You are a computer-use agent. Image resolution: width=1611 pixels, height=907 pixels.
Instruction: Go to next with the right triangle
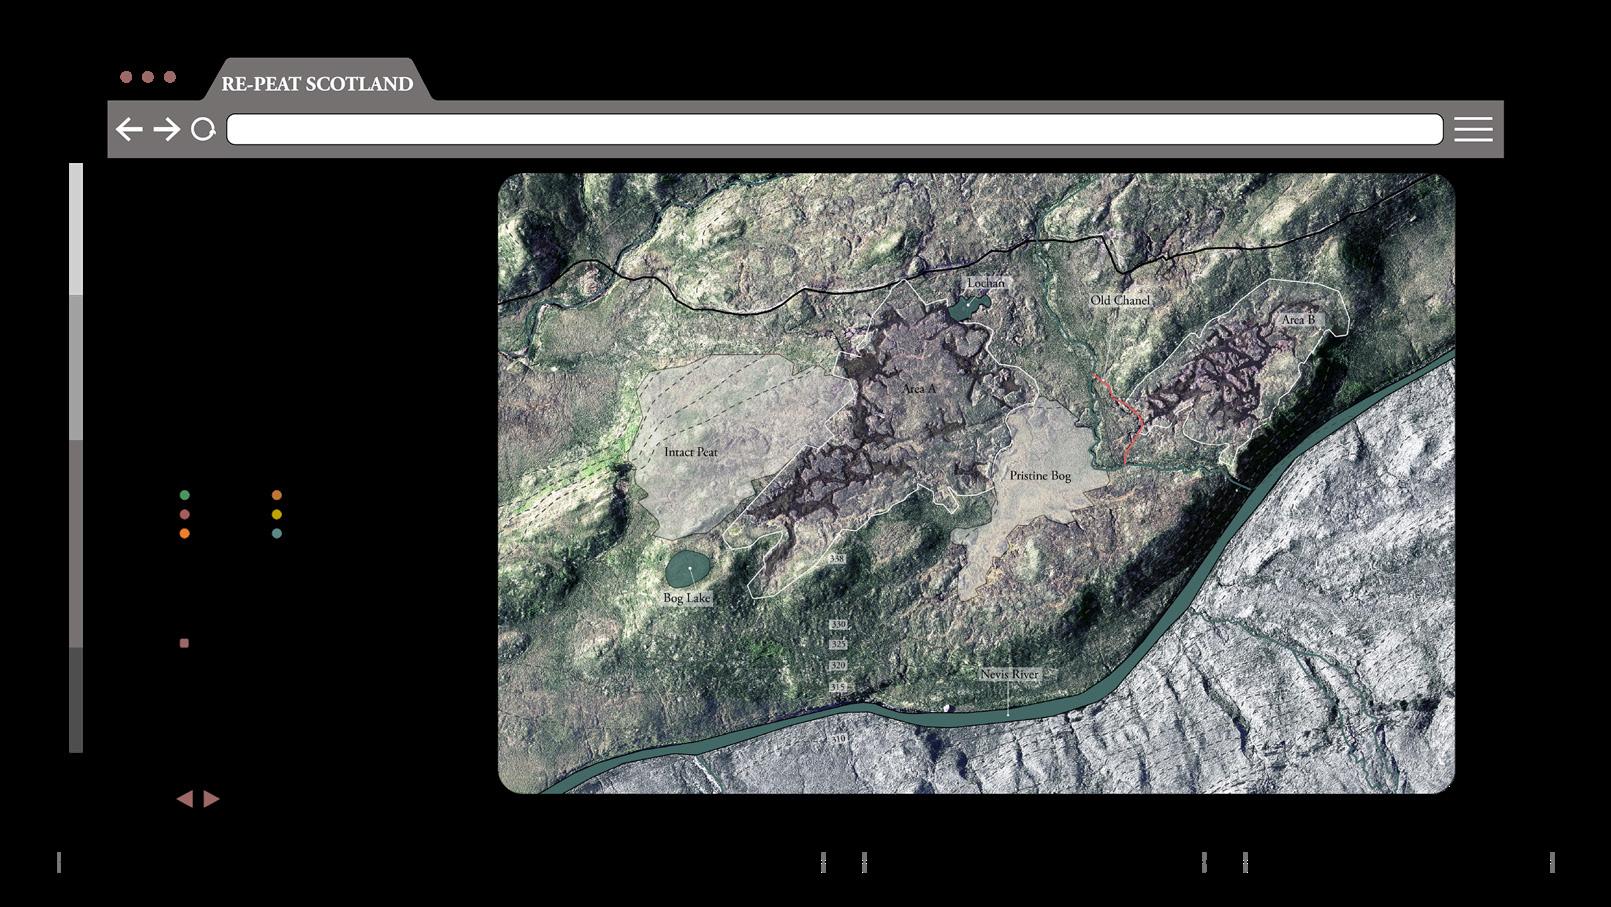(x=211, y=798)
